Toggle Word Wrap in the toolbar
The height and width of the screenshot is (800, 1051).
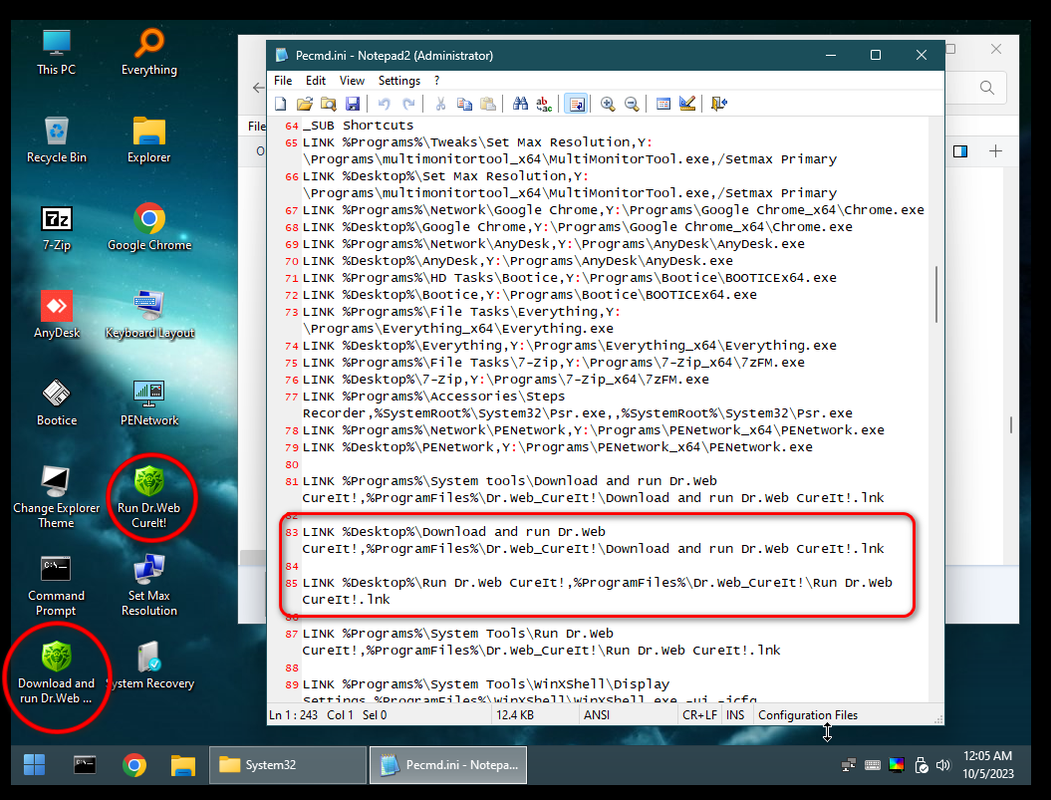[x=576, y=104]
